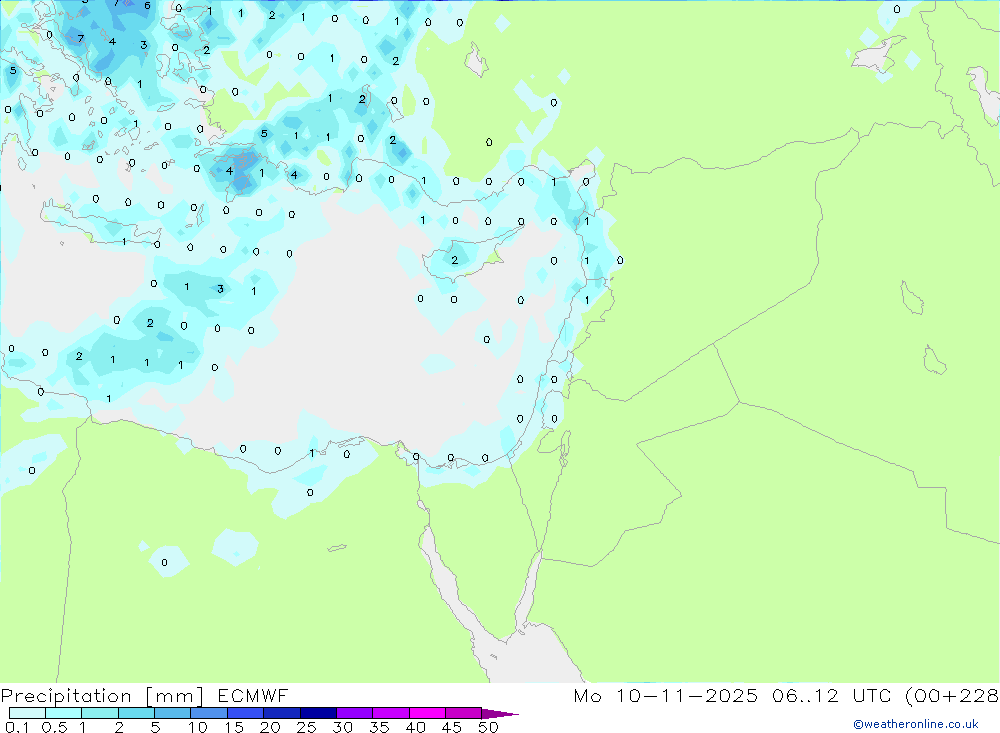Click the legend scale label "45"
This screenshot has height=733, width=1000.
click(x=452, y=727)
